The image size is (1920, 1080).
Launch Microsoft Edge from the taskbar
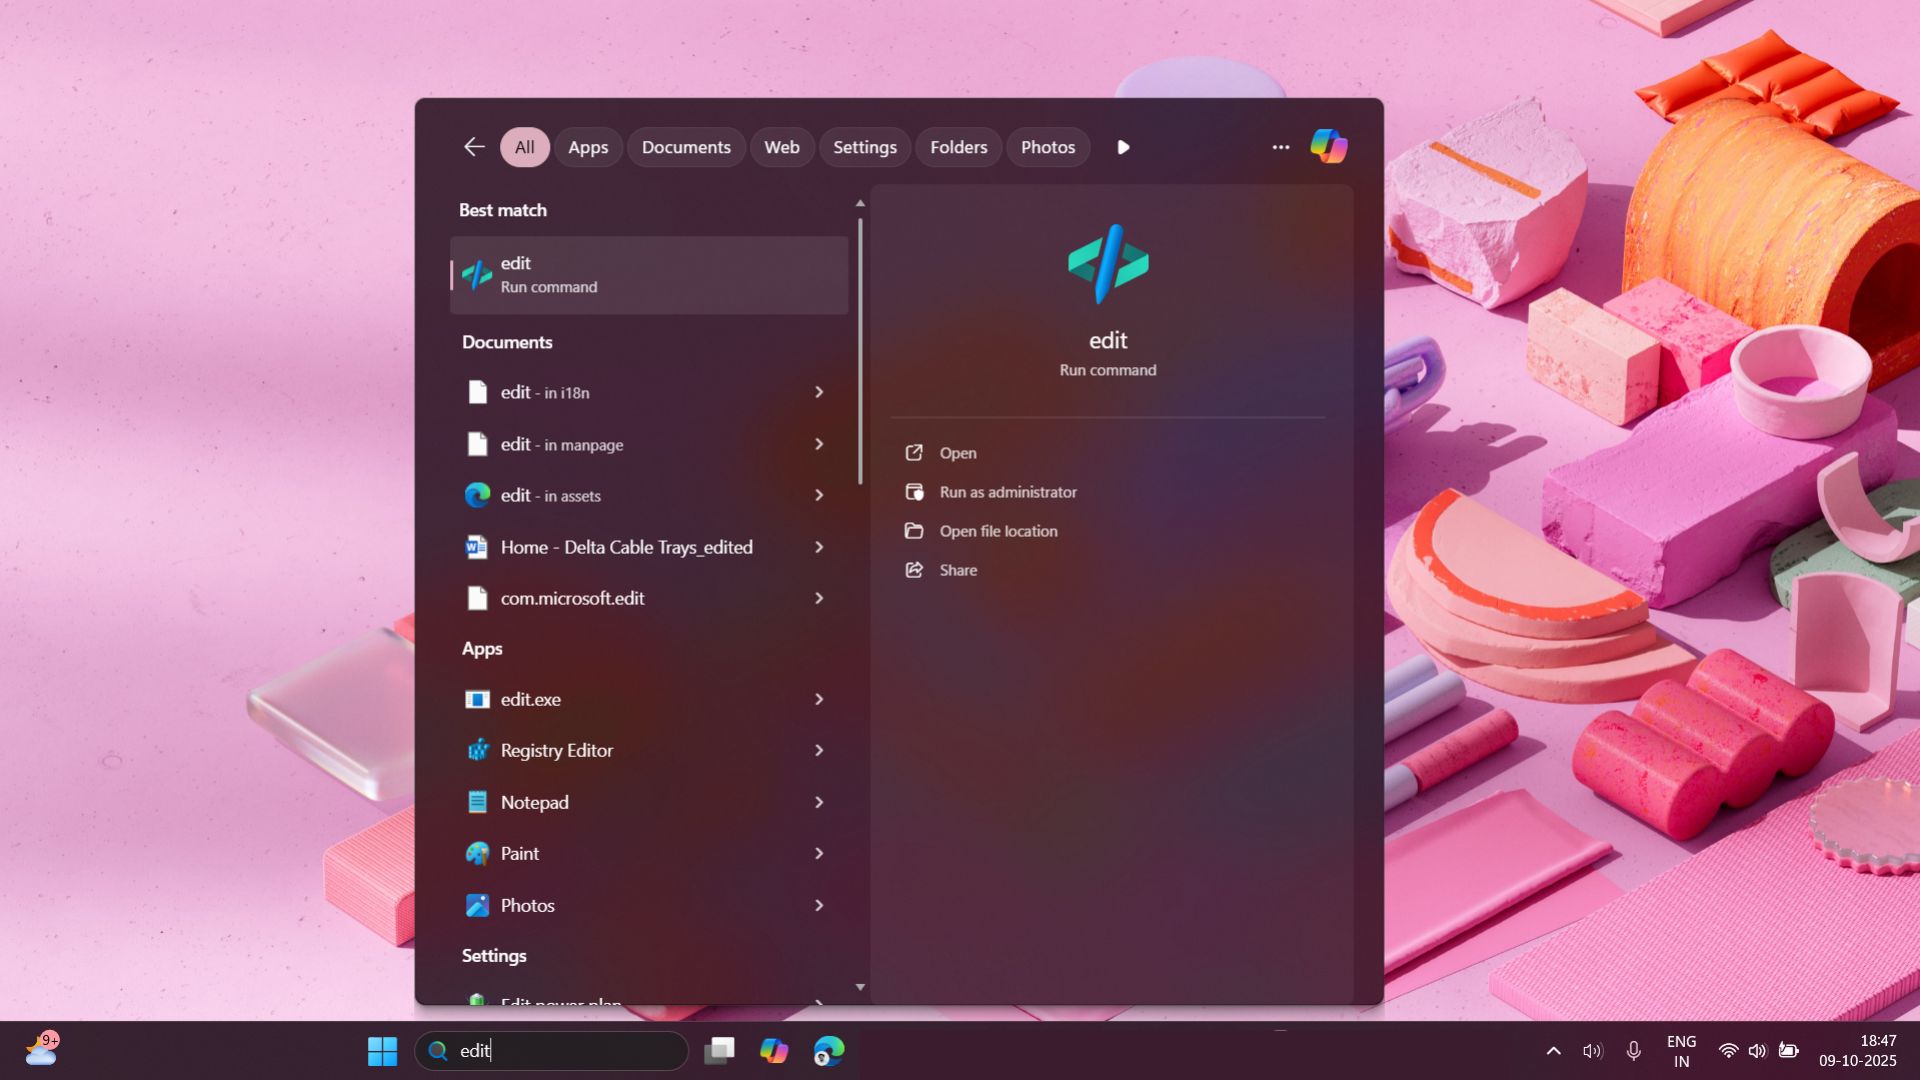point(828,1051)
